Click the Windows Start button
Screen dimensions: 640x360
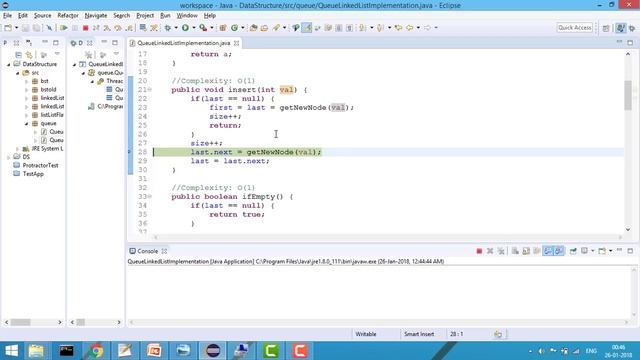pyautogui.click(x=11, y=351)
